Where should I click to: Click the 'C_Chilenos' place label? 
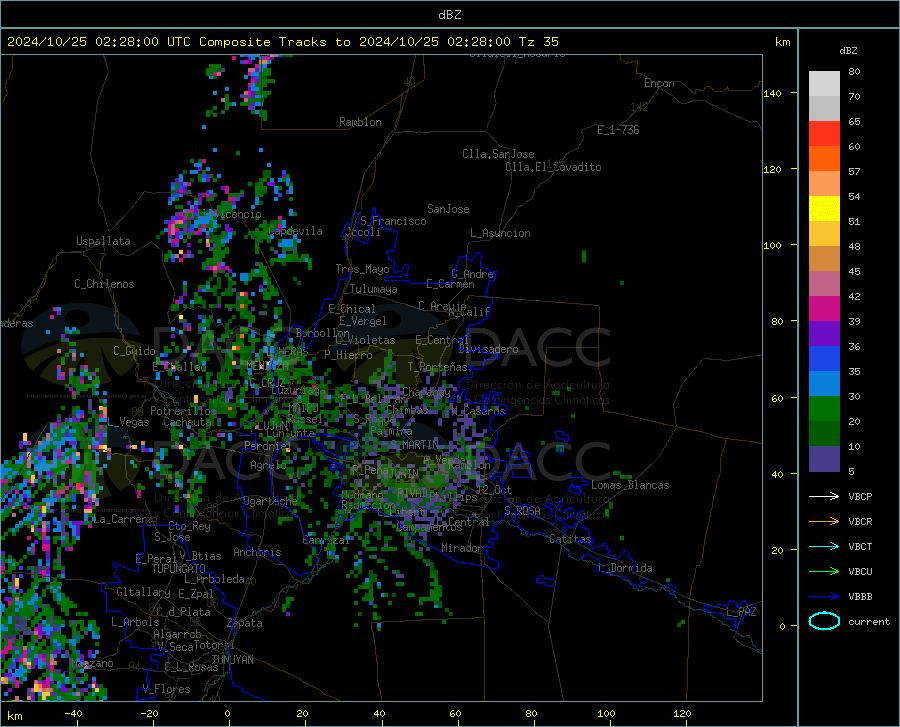point(104,284)
